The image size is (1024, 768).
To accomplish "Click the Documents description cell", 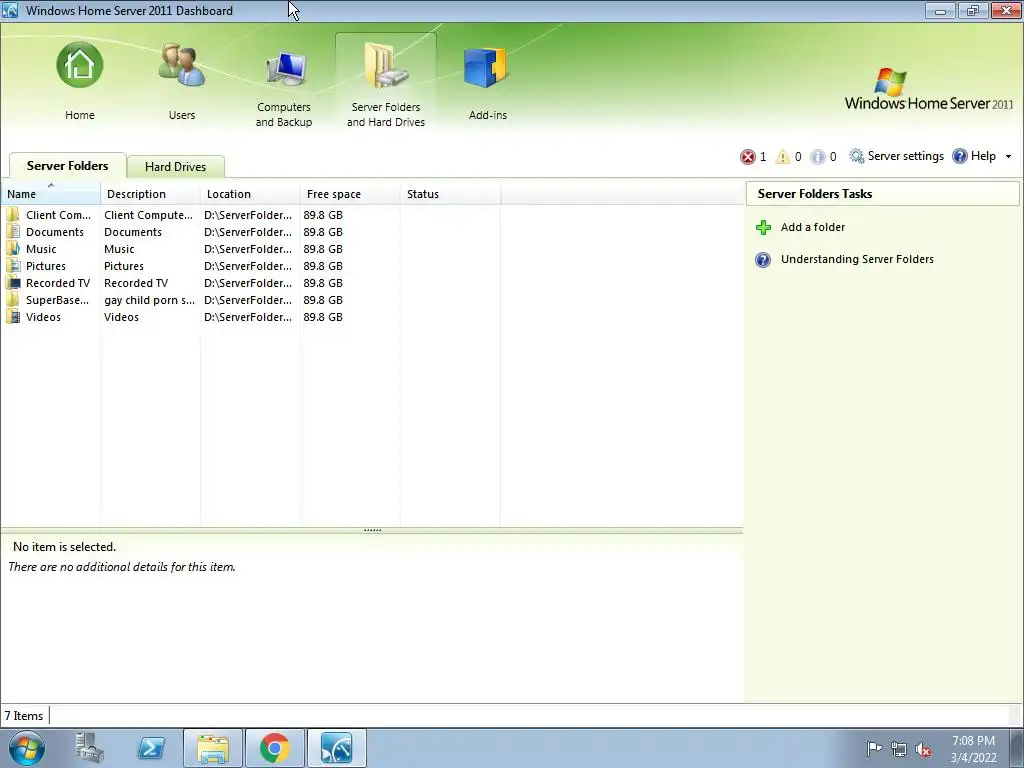I will [133, 232].
